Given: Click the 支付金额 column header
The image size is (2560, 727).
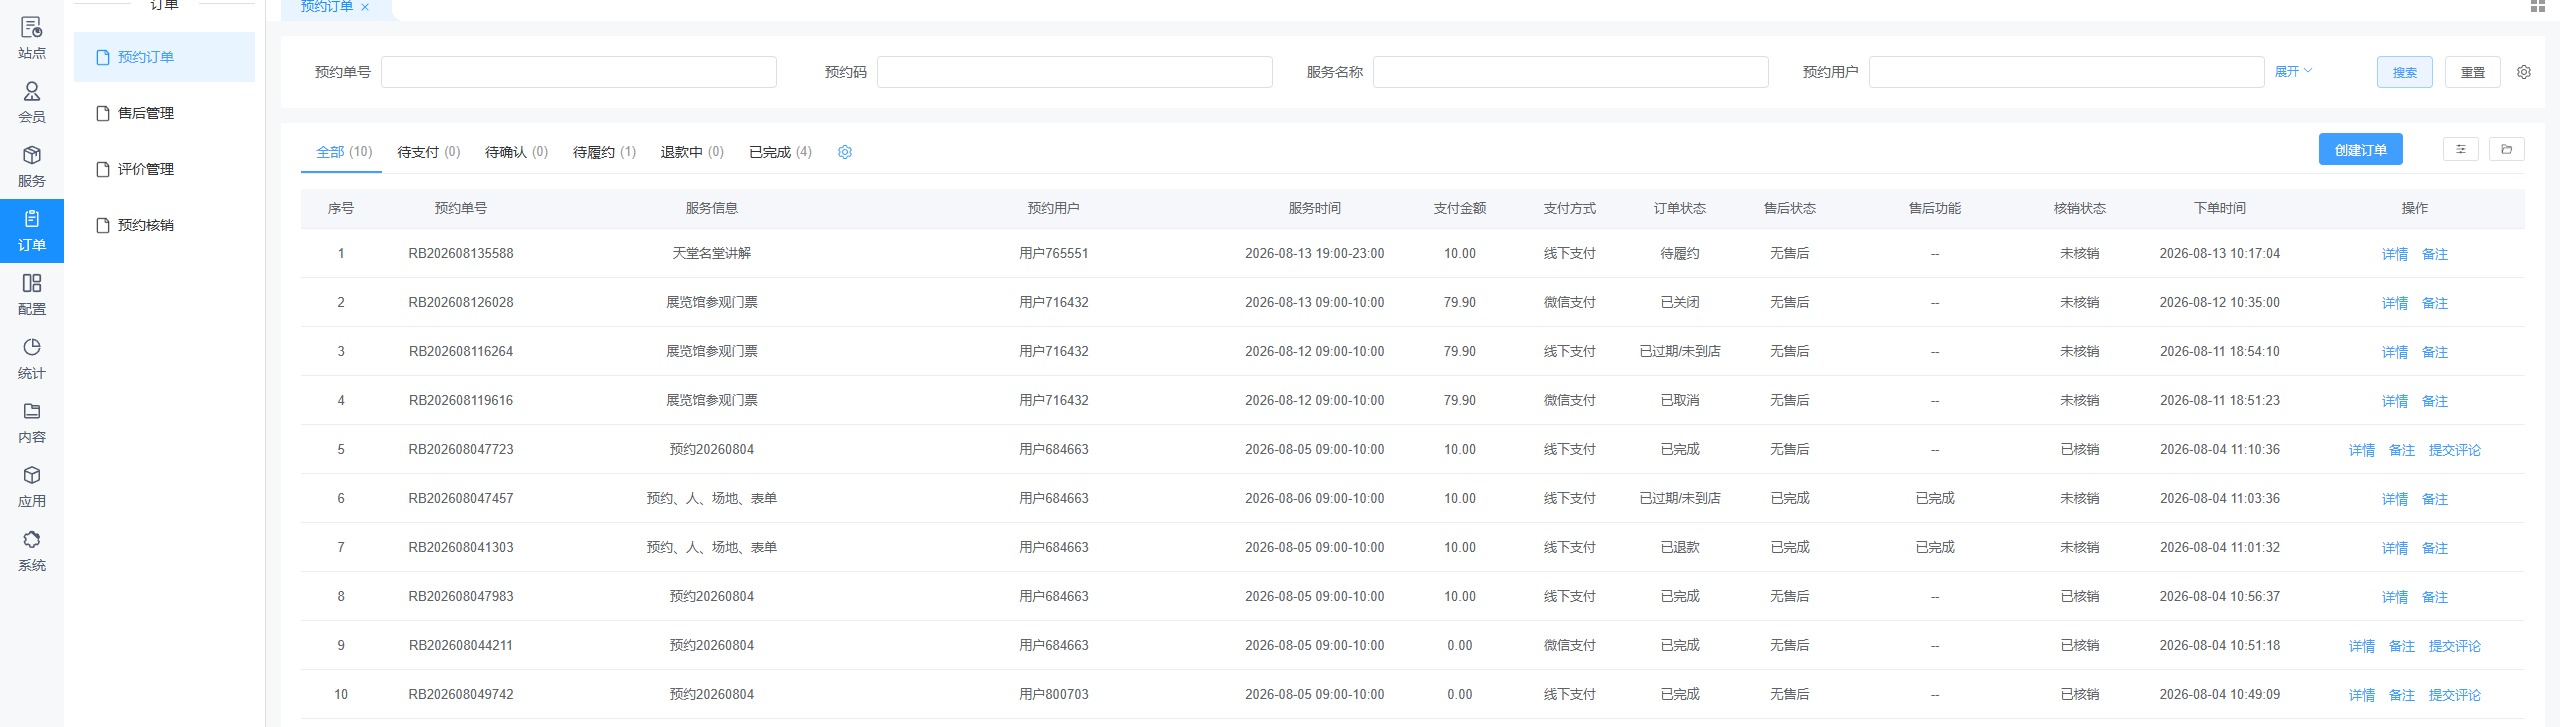Looking at the screenshot, I should (x=1460, y=208).
